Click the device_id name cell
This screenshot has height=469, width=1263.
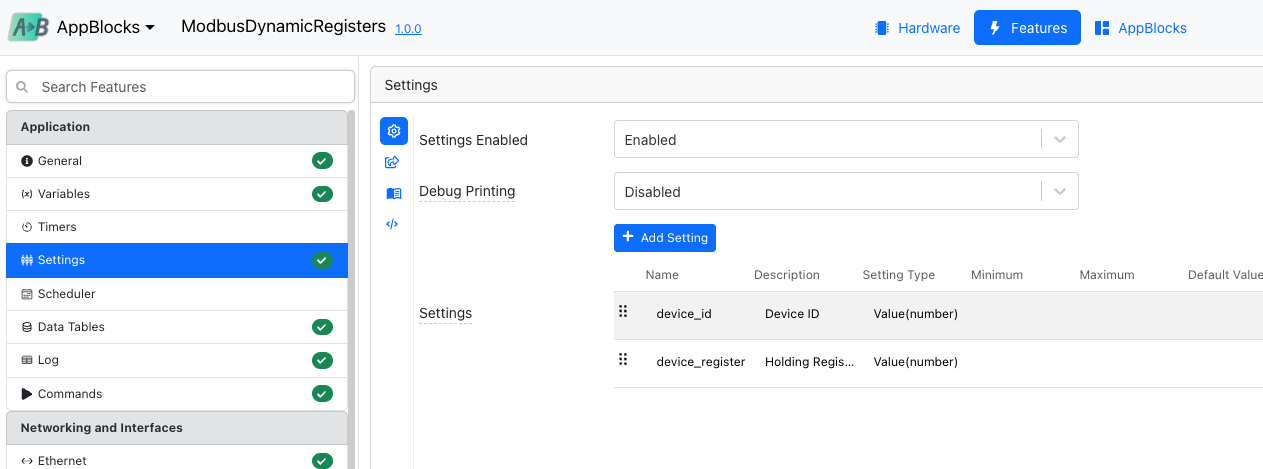(684, 314)
